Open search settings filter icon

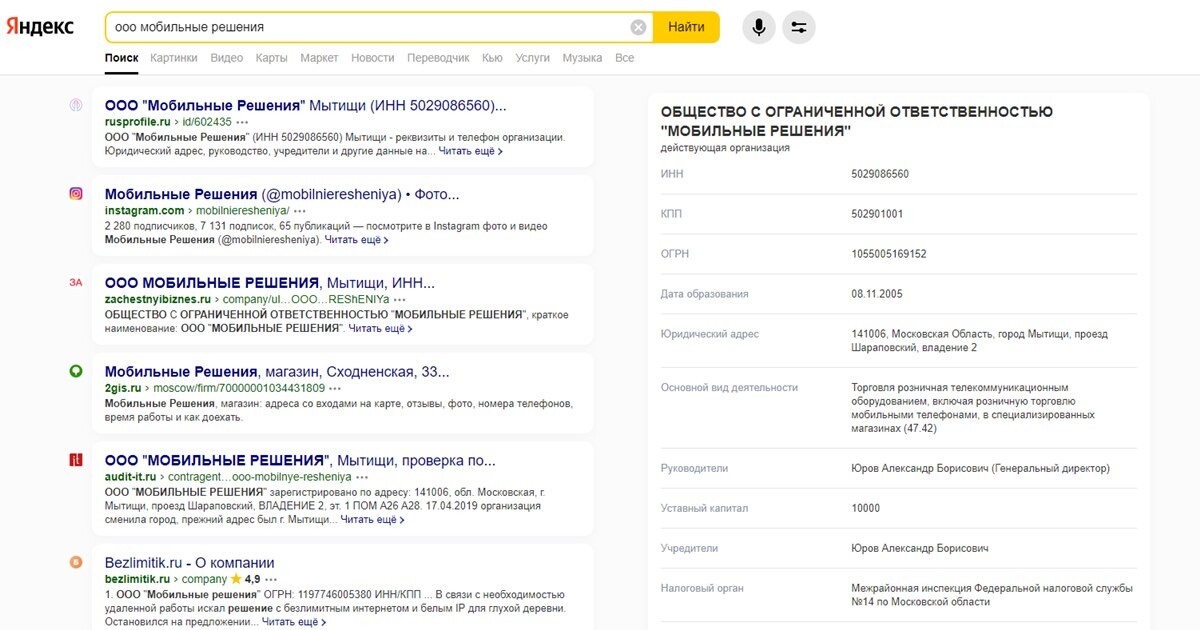coord(799,27)
